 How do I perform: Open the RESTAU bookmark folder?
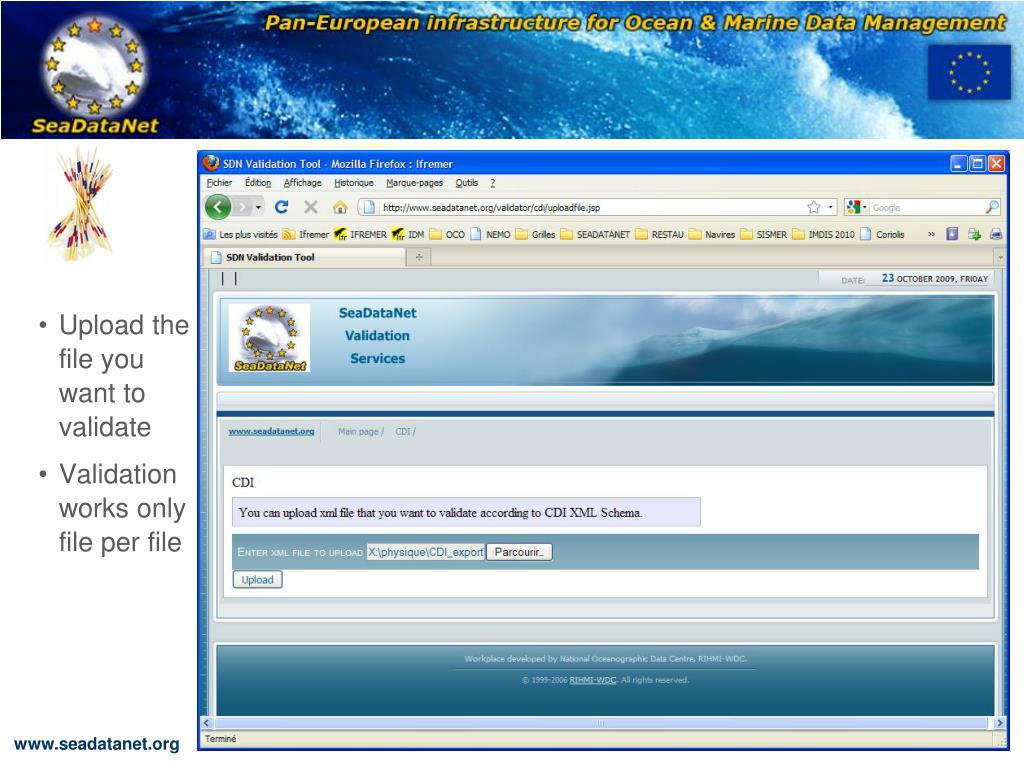click(x=660, y=234)
